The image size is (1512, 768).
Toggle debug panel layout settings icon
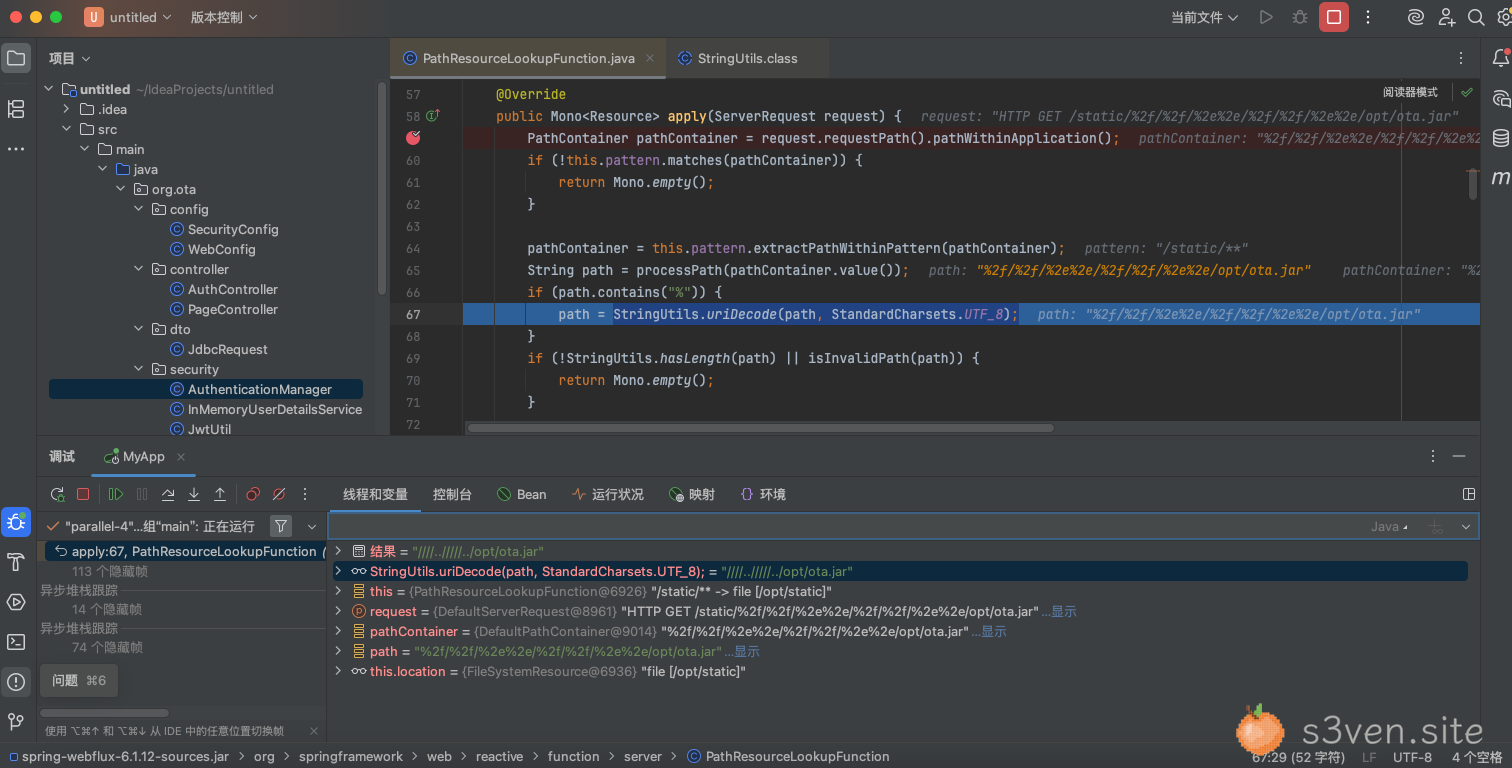pos(1469,494)
